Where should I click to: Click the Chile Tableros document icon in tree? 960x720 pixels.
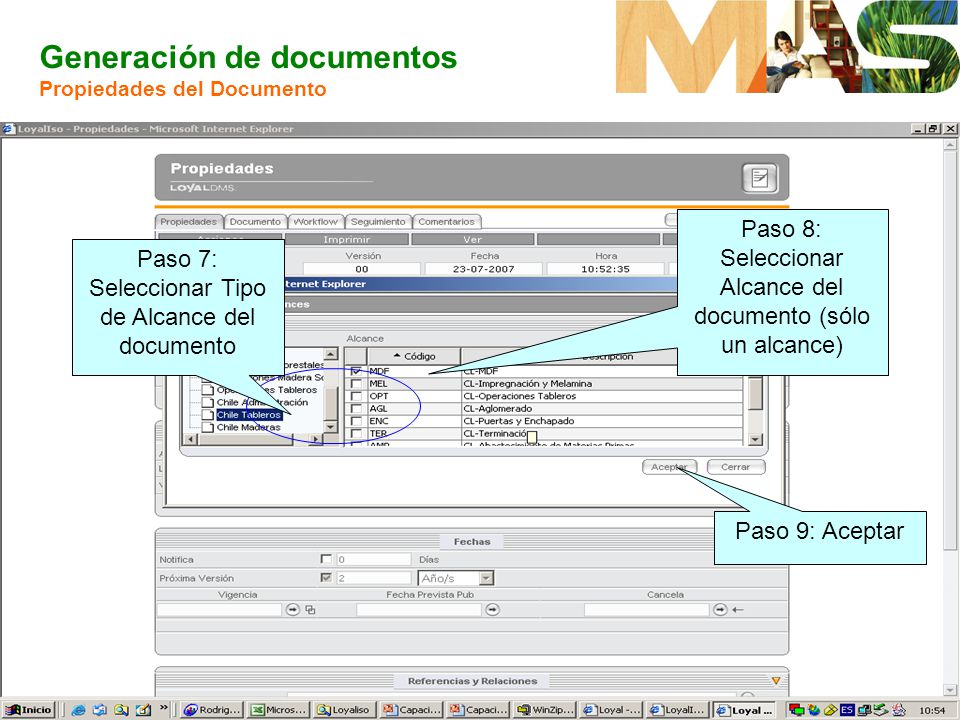click(x=208, y=415)
